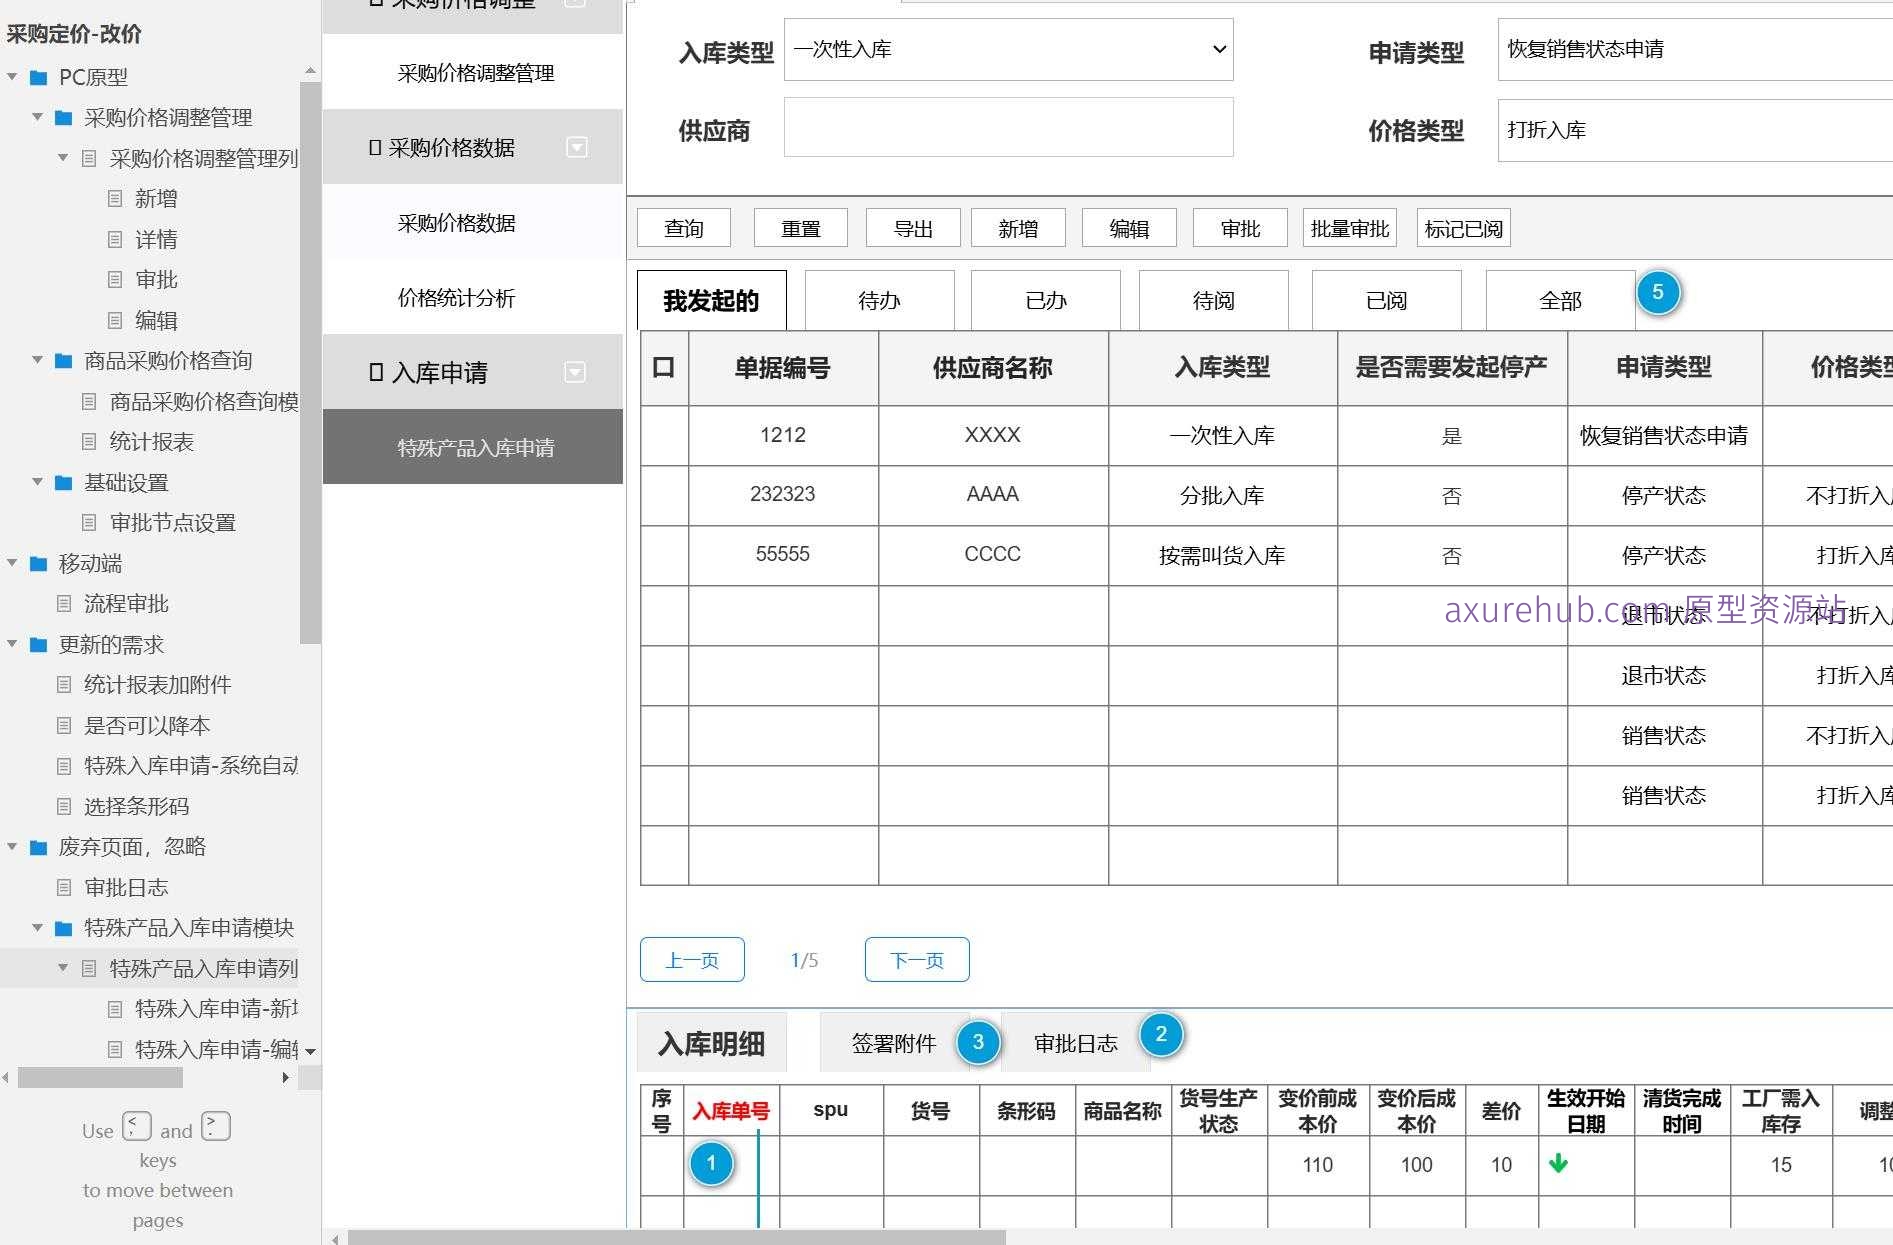Toggle the collapse box beside 入库申请 header

[574, 372]
